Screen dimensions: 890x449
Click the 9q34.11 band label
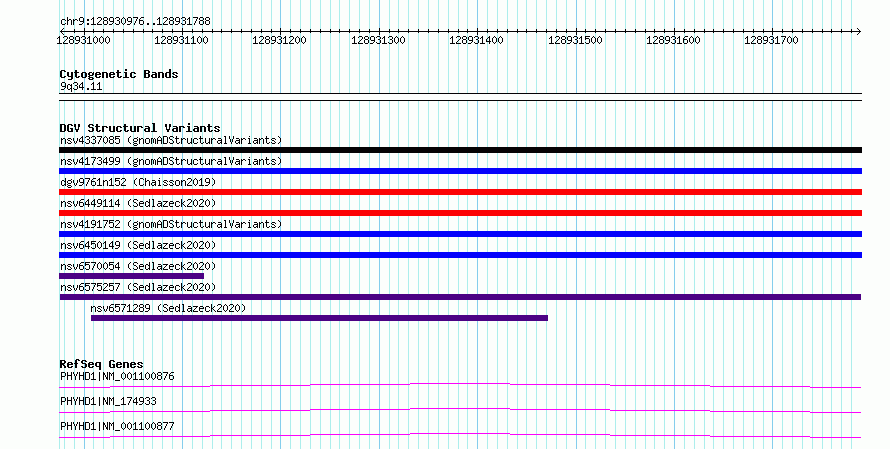click(81, 87)
